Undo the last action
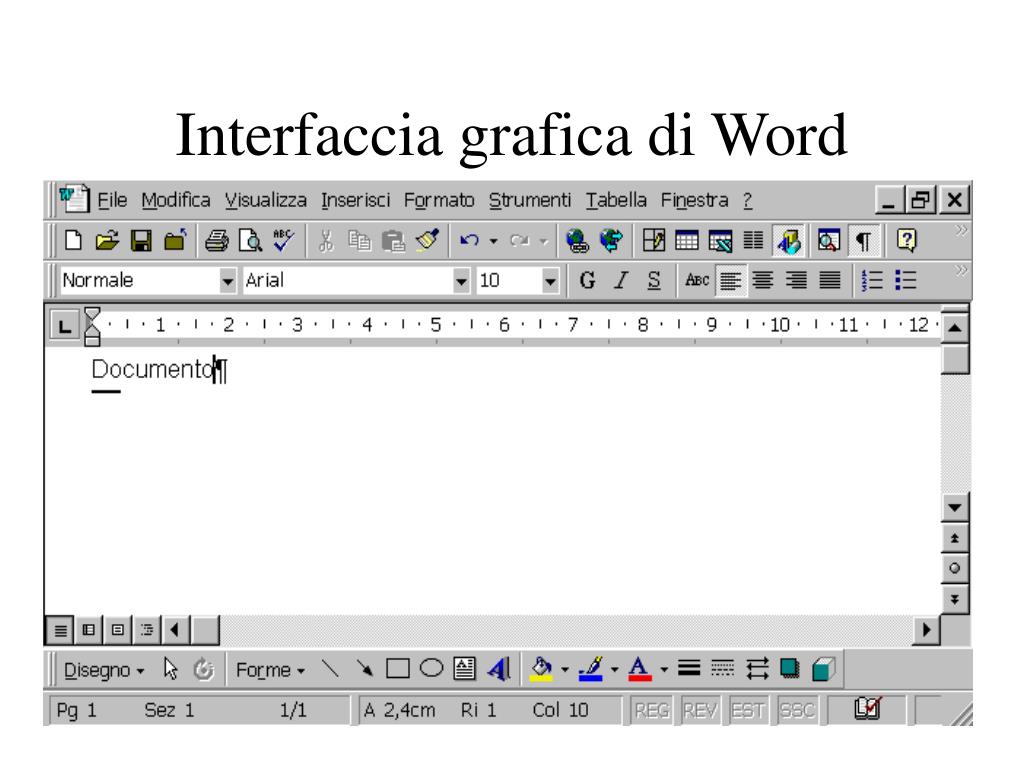 pyautogui.click(x=469, y=241)
